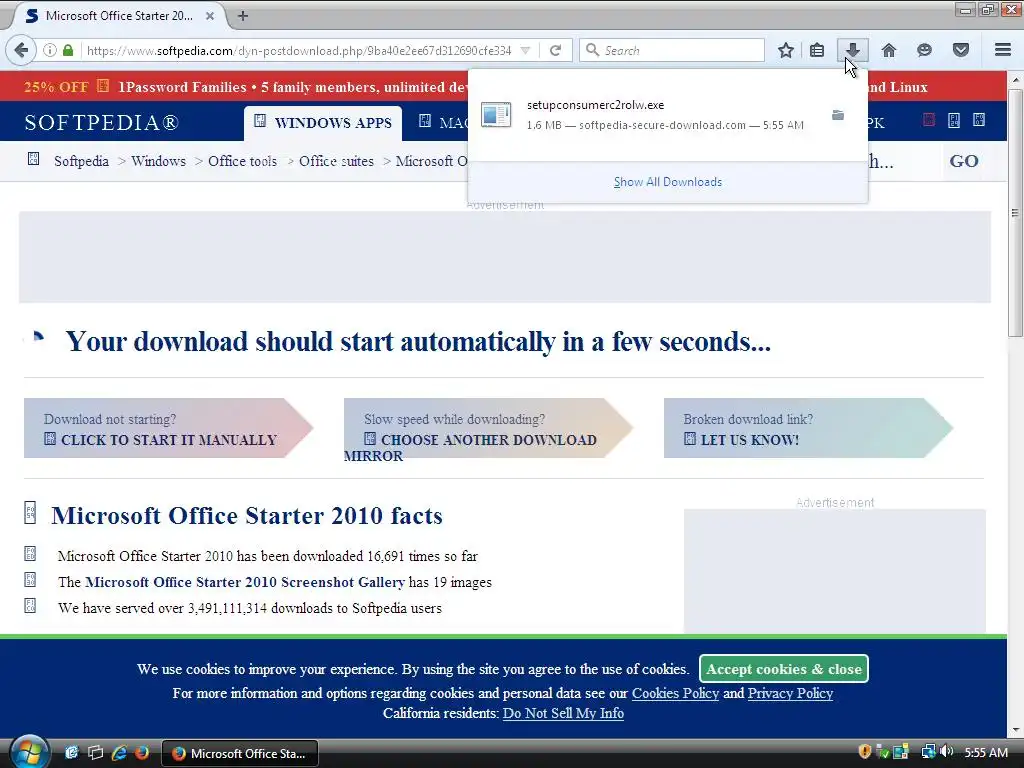Launch Internet Explorer from quick launch
The image size is (1024, 768).
pos(118,753)
